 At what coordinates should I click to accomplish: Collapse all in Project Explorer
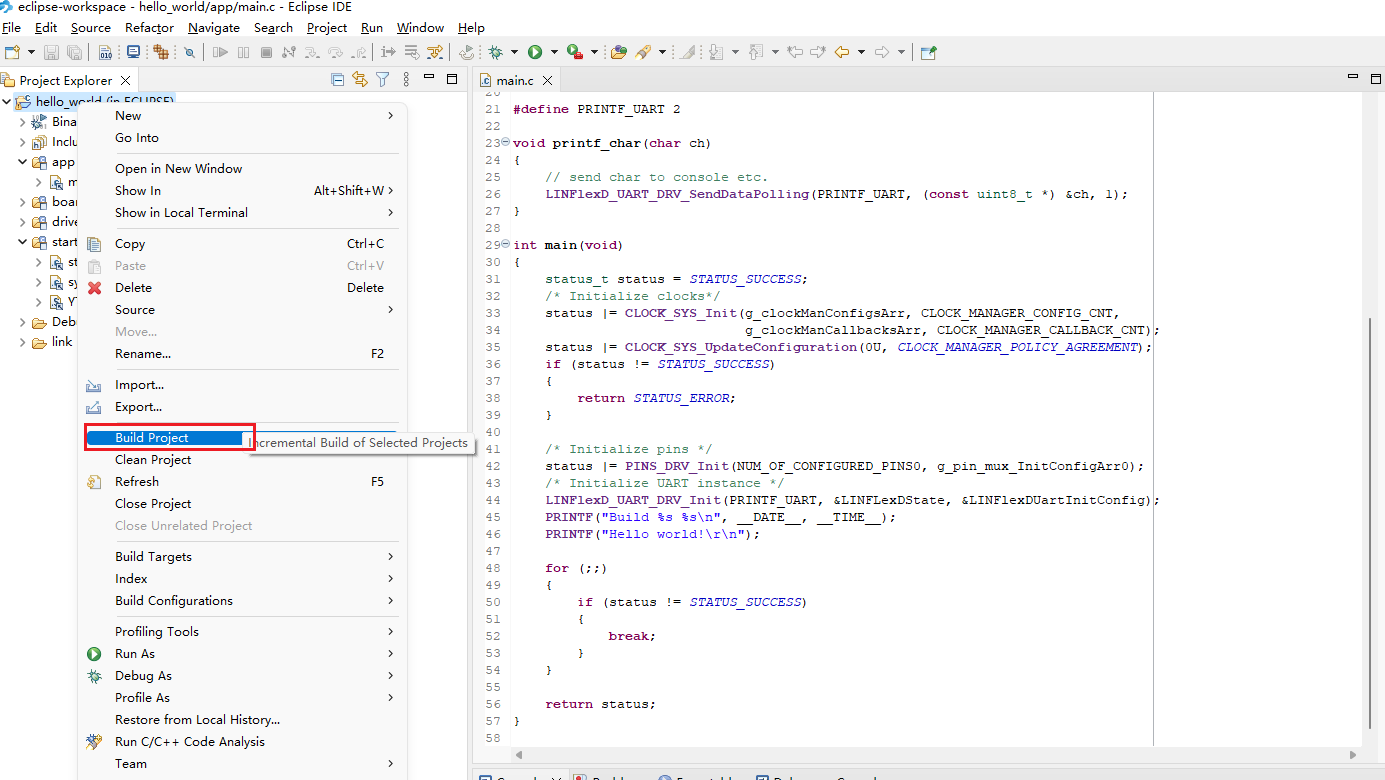[x=338, y=79]
